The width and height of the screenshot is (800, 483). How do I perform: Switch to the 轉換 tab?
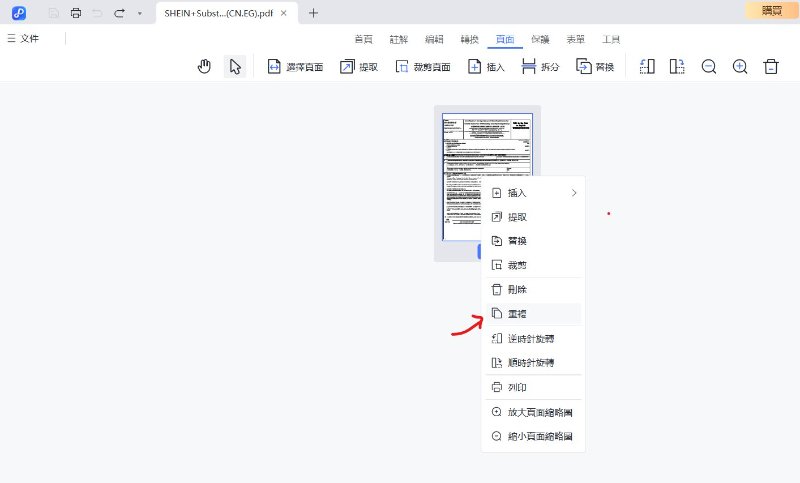point(469,39)
